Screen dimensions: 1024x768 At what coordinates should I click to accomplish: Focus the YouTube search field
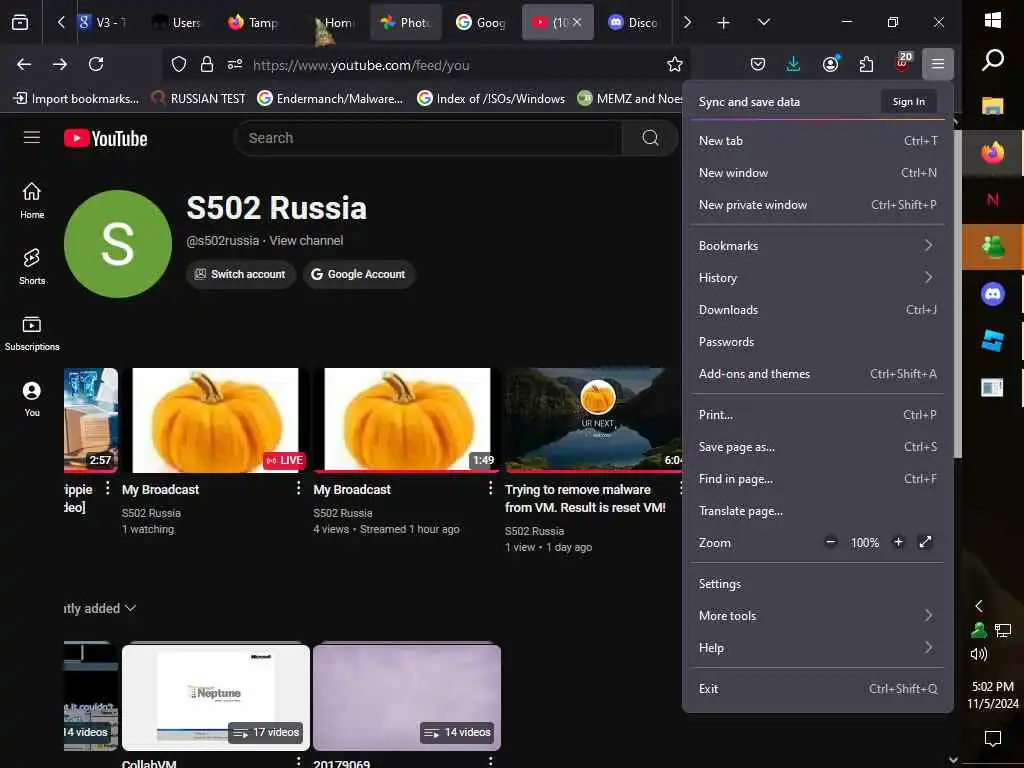(428, 138)
